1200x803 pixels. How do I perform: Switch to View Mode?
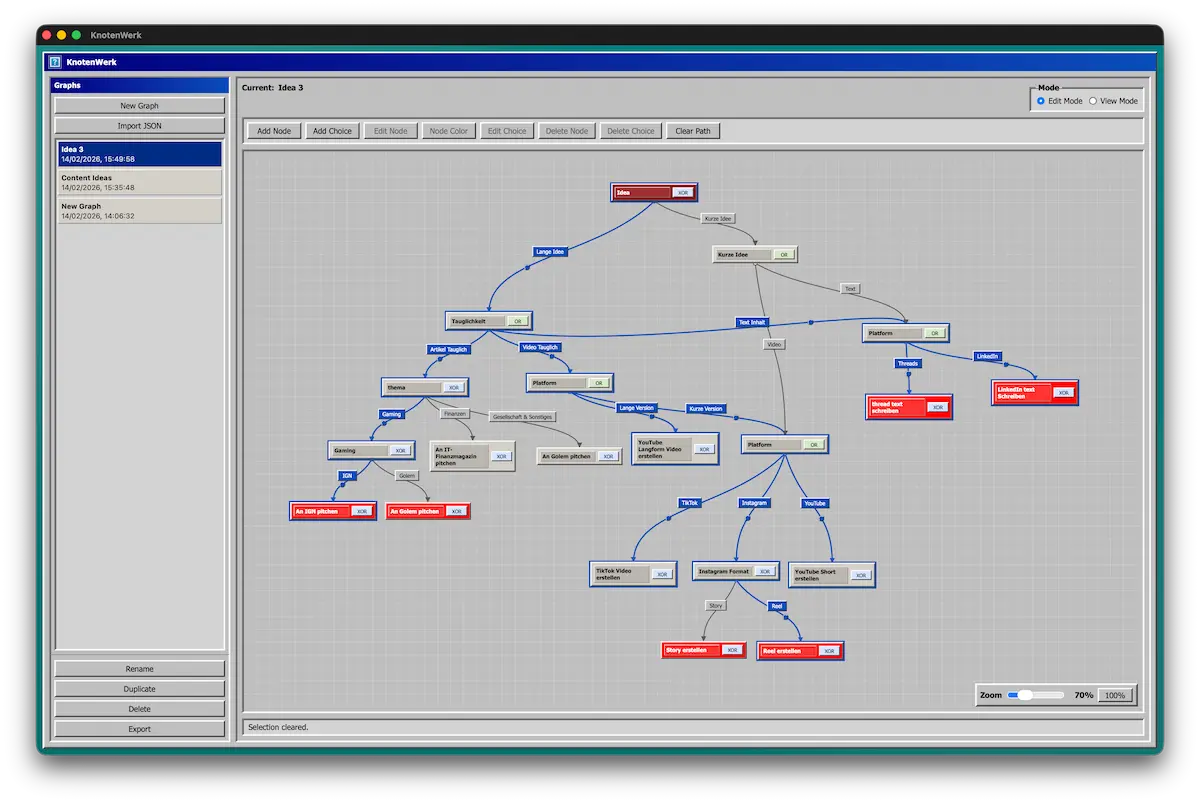click(1093, 100)
